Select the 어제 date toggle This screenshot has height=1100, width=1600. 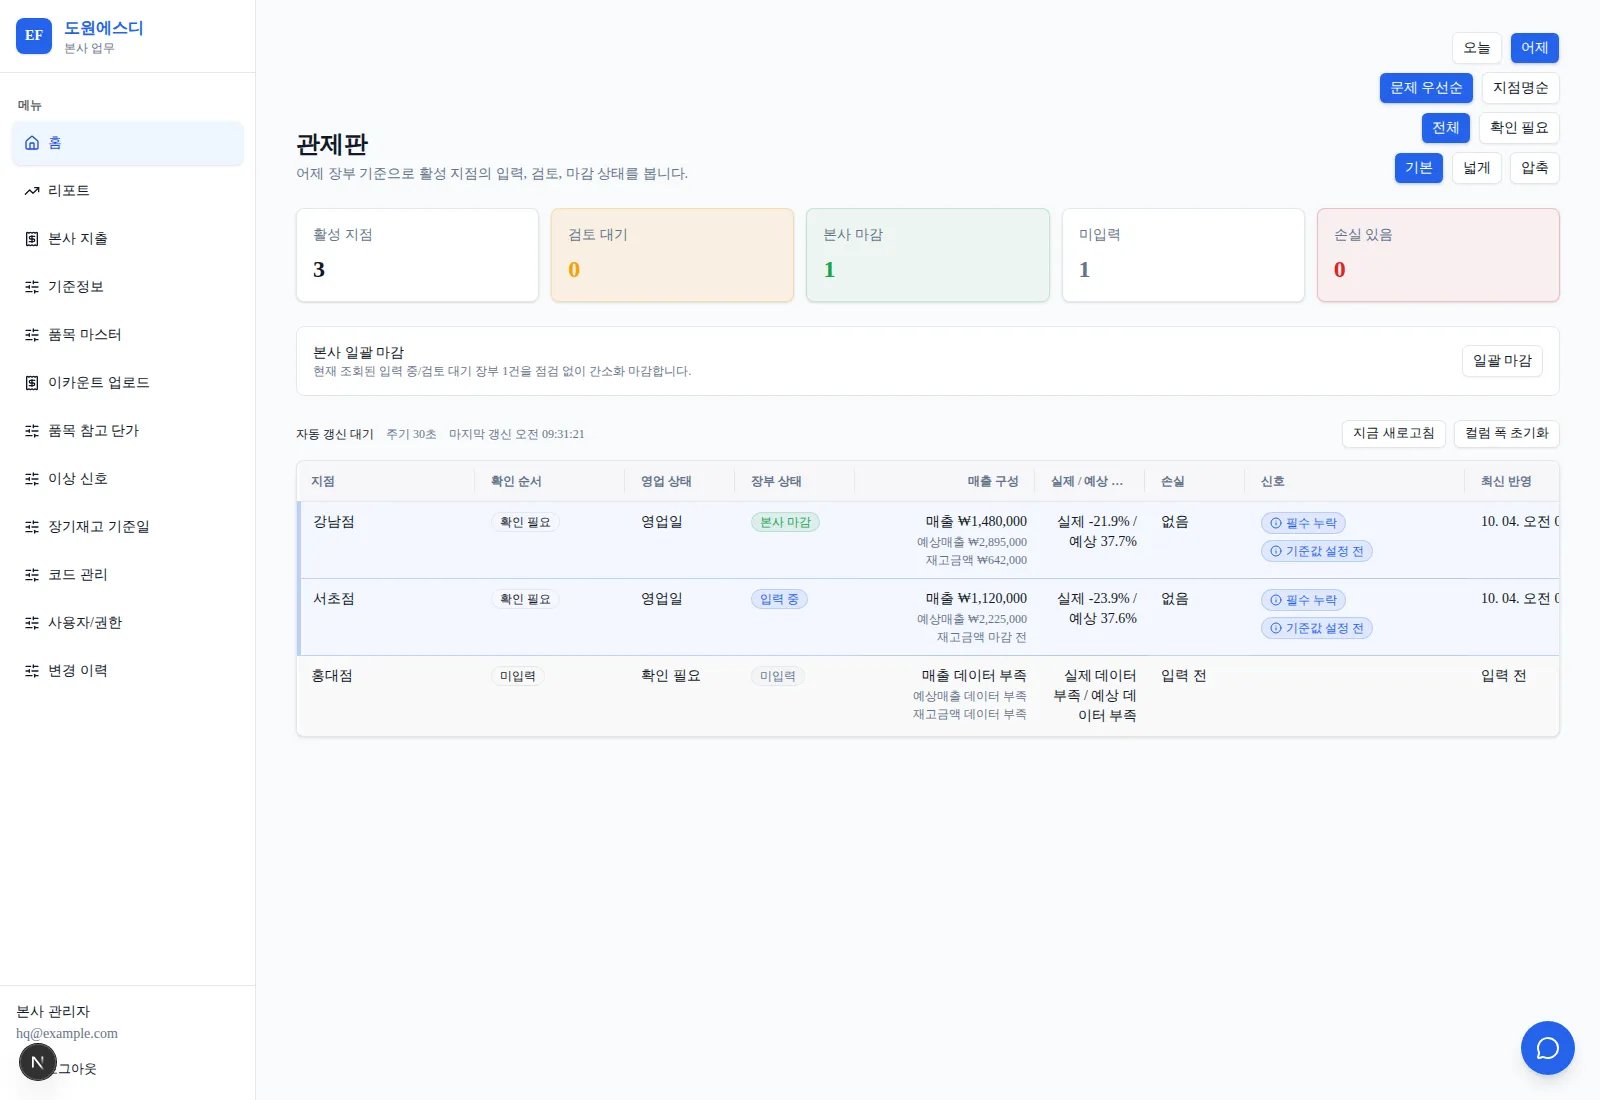coord(1535,48)
